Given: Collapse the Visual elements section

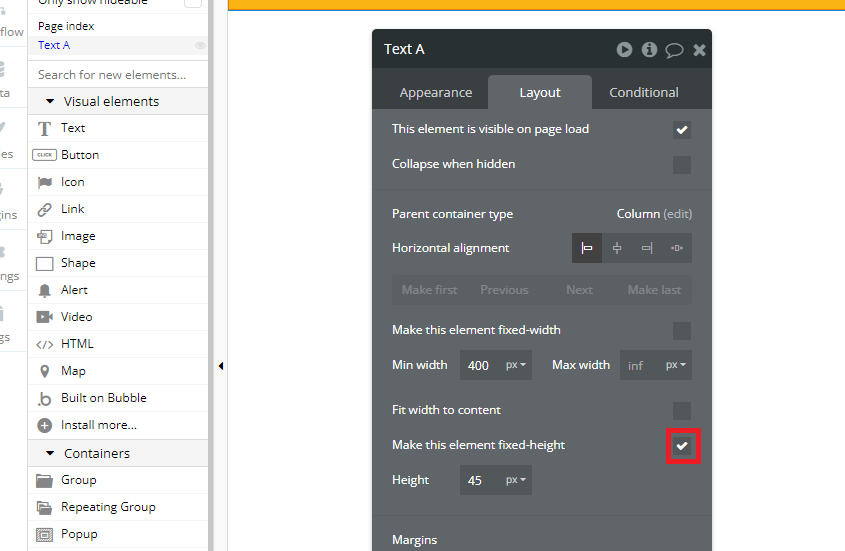Looking at the screenshot, I should click(50, 101).
